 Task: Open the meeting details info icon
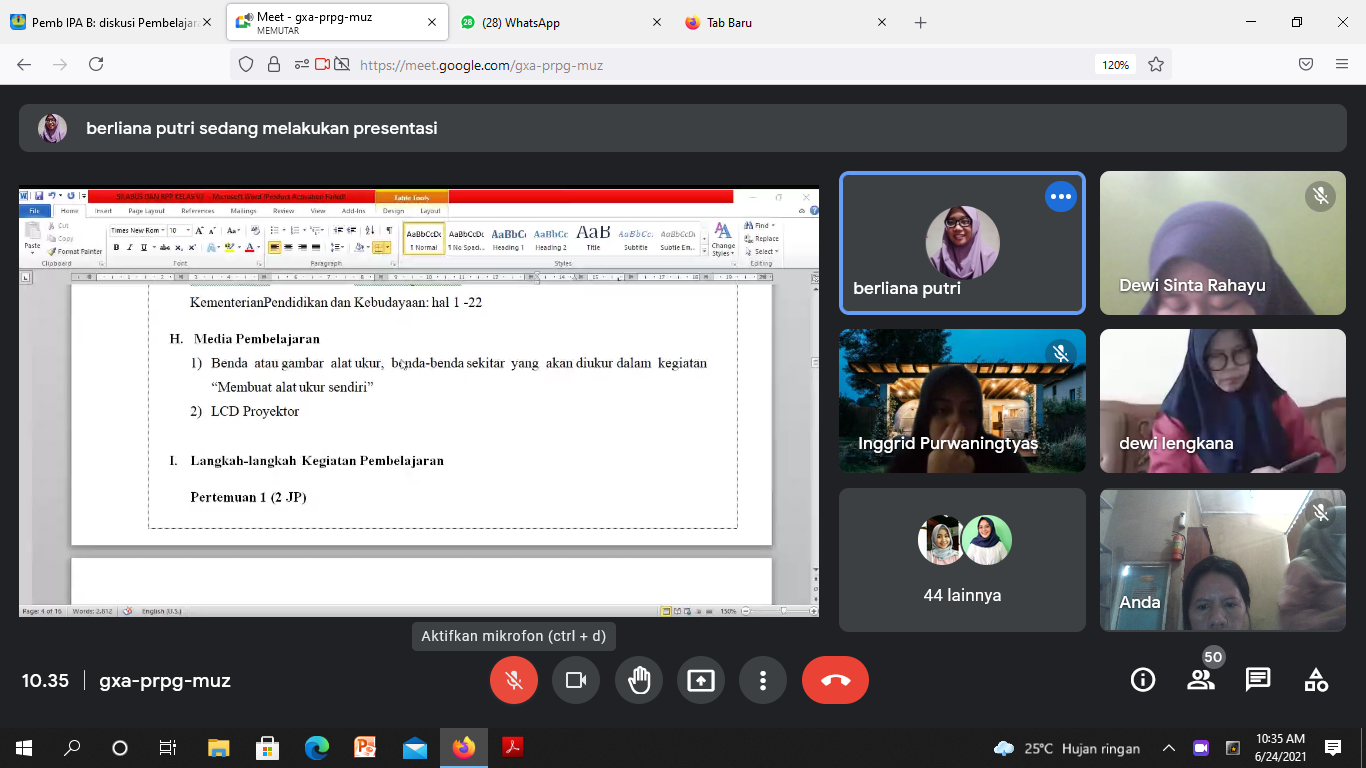coord(1142,680)
